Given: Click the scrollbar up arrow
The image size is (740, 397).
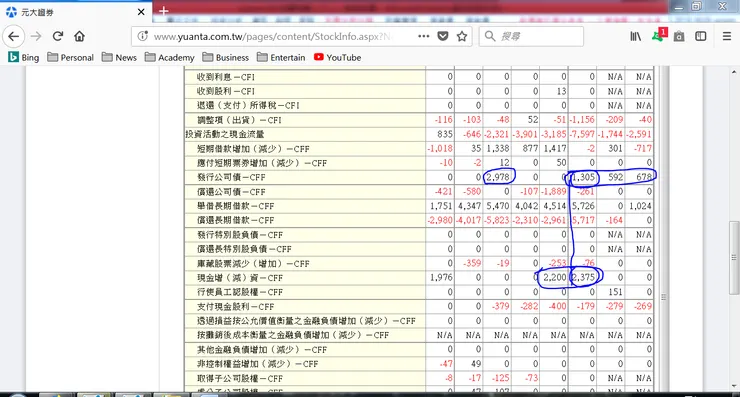Looking at the screenshot, I should click(733, 72).
